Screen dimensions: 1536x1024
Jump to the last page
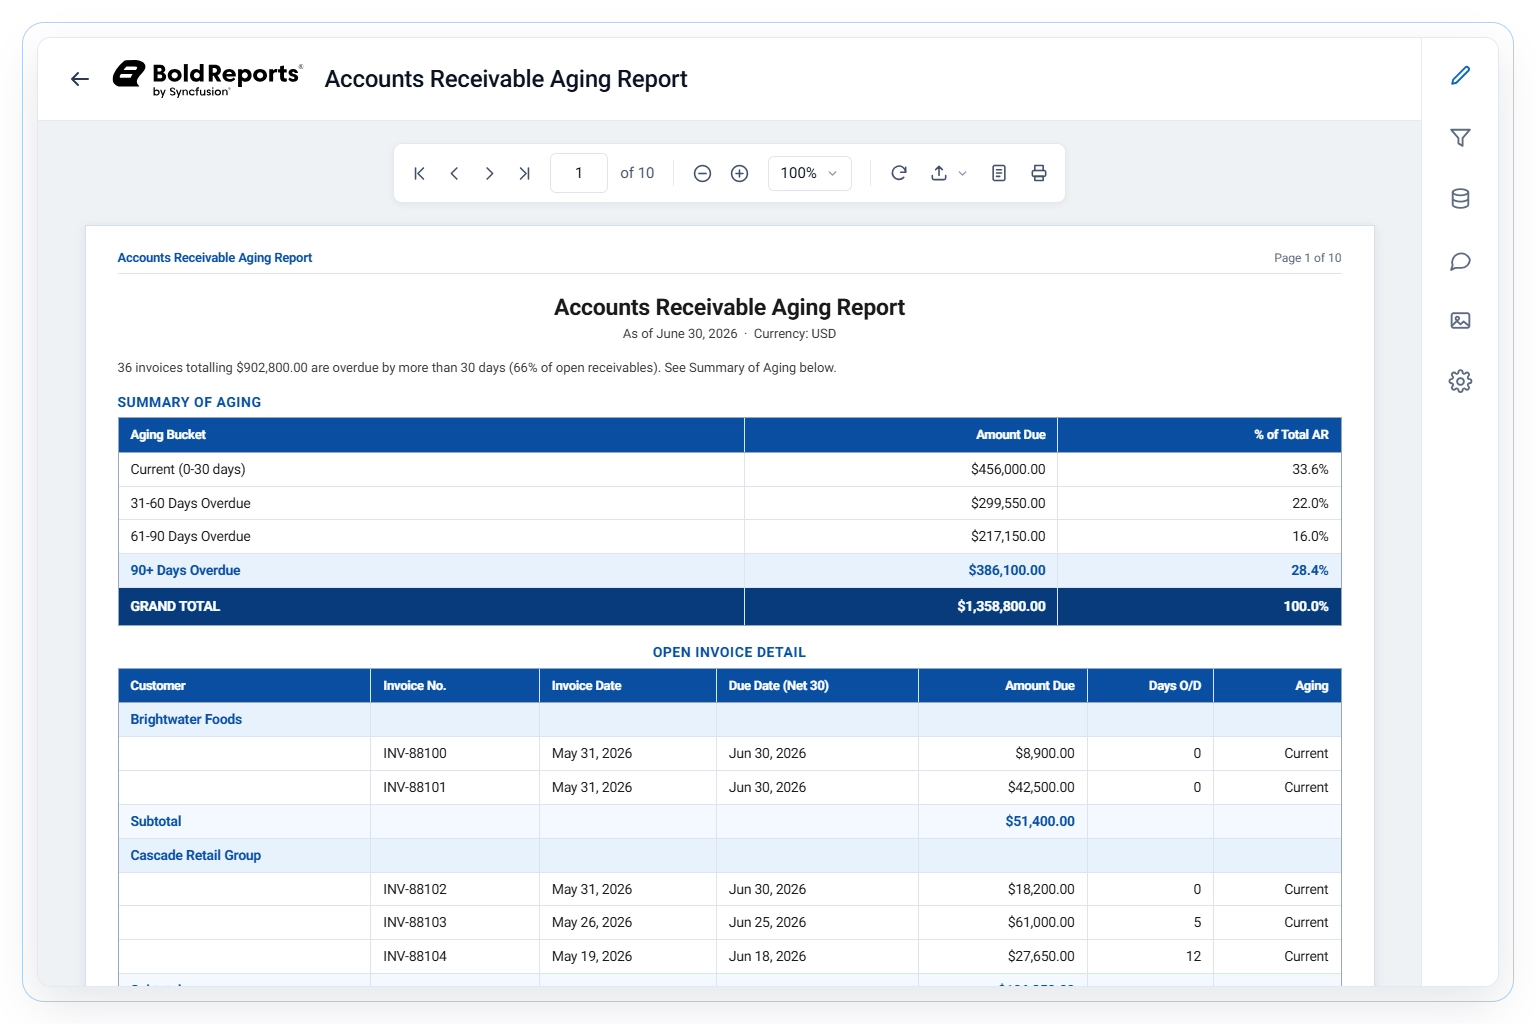point(524,173)
